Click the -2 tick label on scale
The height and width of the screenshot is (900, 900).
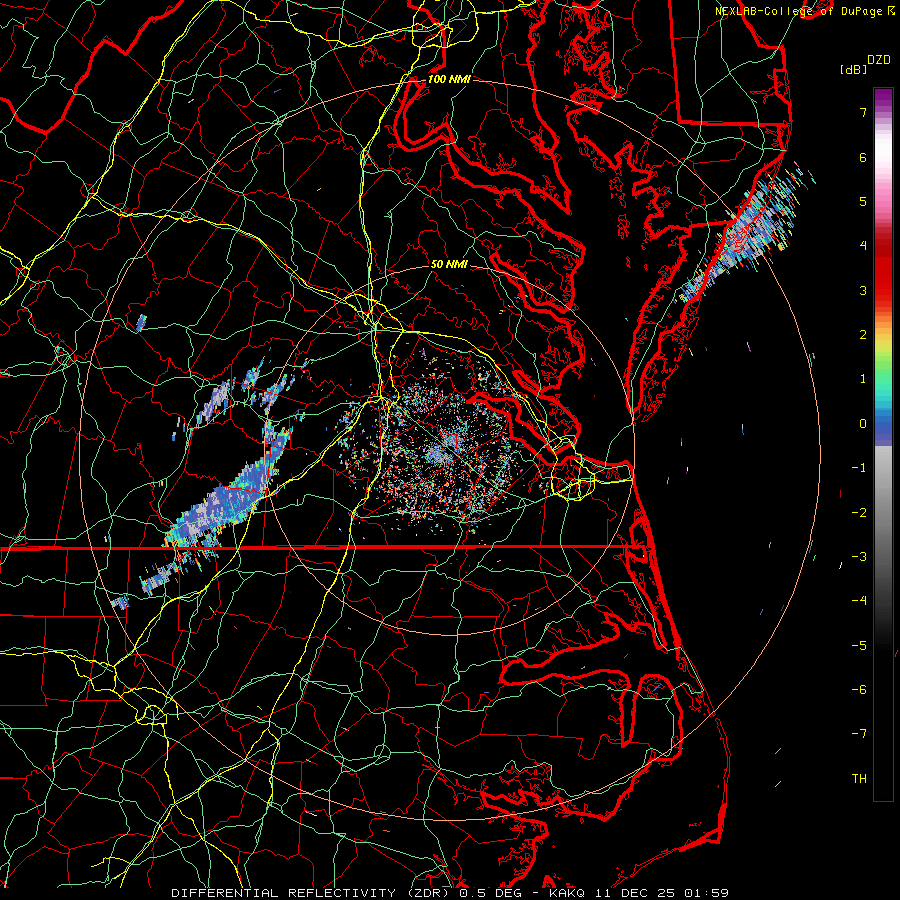tap(859, 513)
